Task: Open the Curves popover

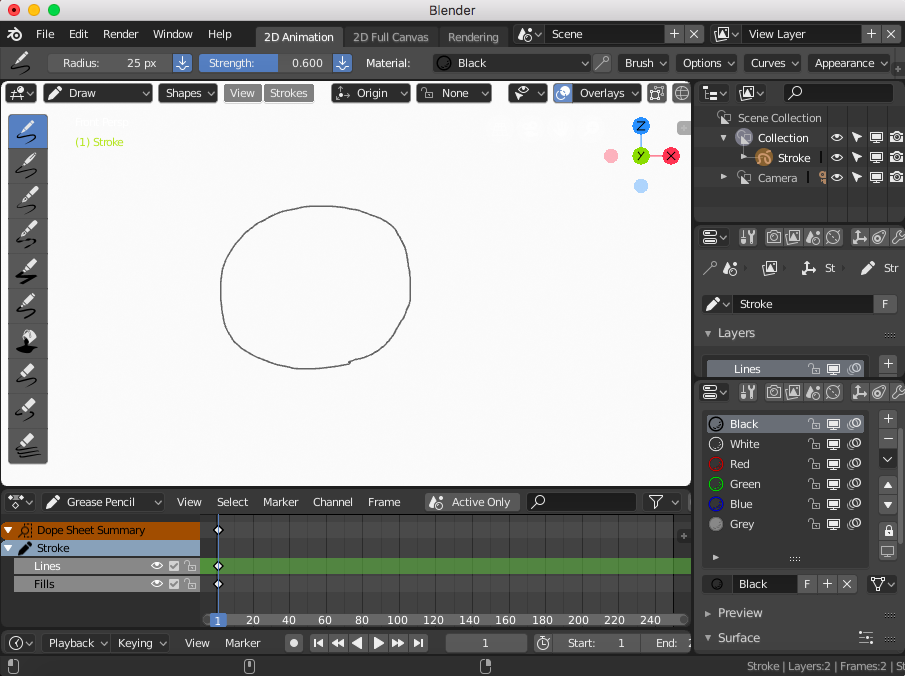Action: pyautogui.click(x=772, y=63)
